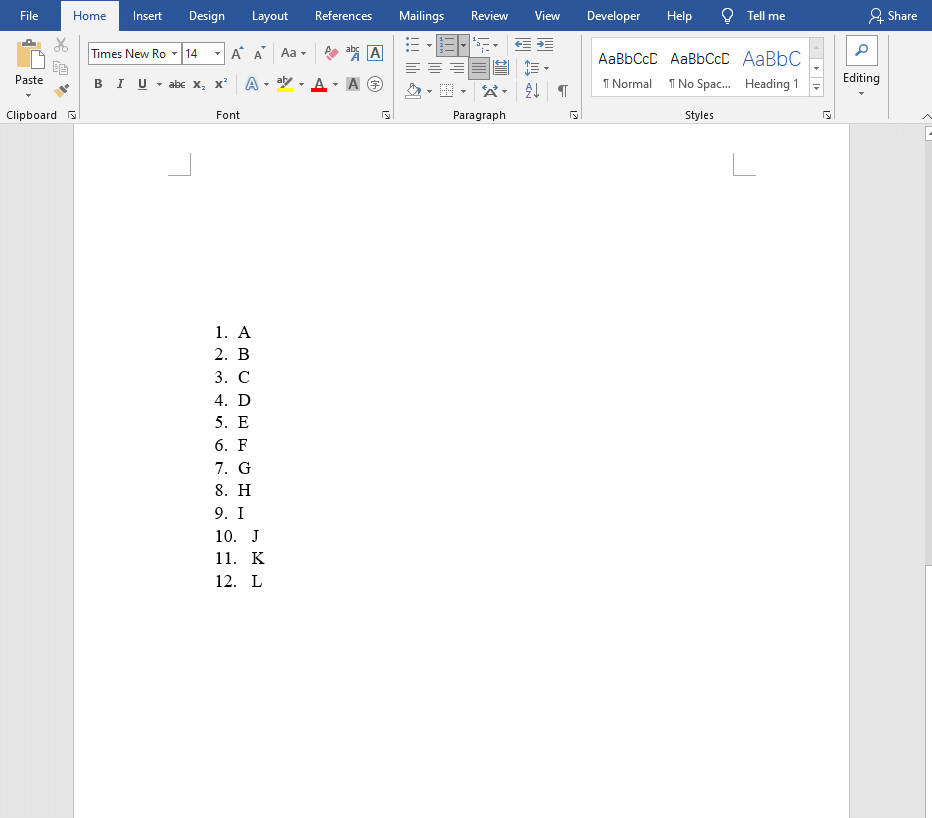Expand underline style dropdown arrow
The width and height of the screenshot is (932, 818).
[159, 84]
